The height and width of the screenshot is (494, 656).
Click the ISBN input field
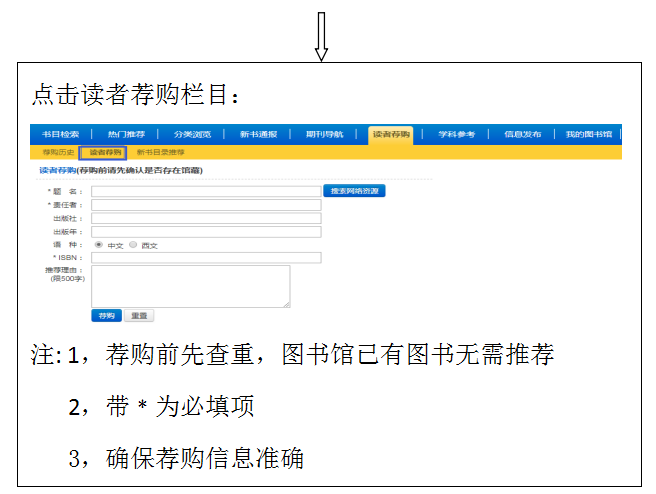tap(206, 258)
